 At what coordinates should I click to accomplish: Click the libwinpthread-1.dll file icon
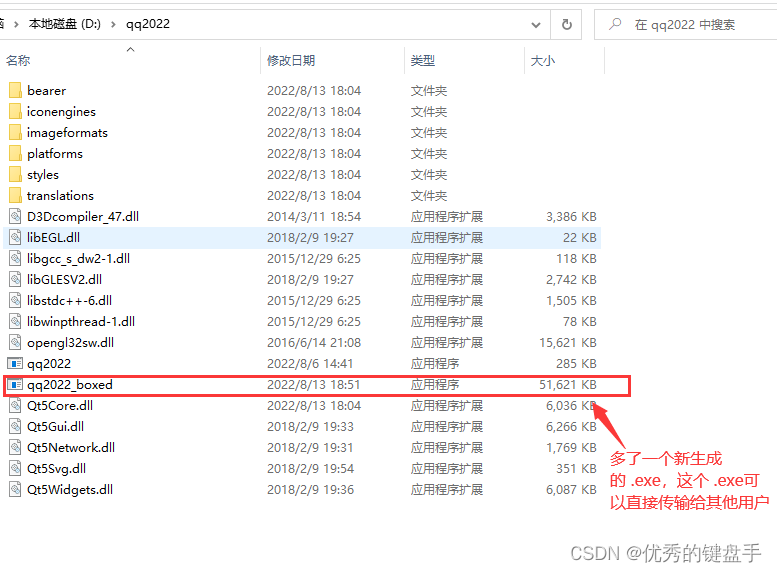[15, 321]
